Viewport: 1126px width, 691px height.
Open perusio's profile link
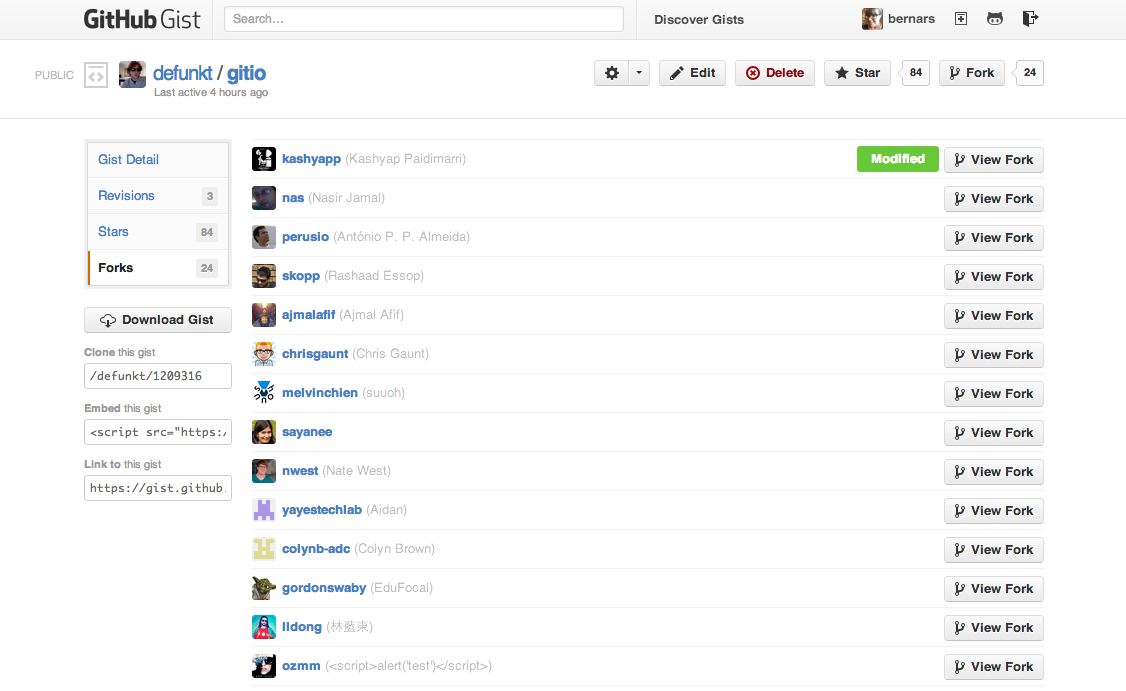coord(305,237)
